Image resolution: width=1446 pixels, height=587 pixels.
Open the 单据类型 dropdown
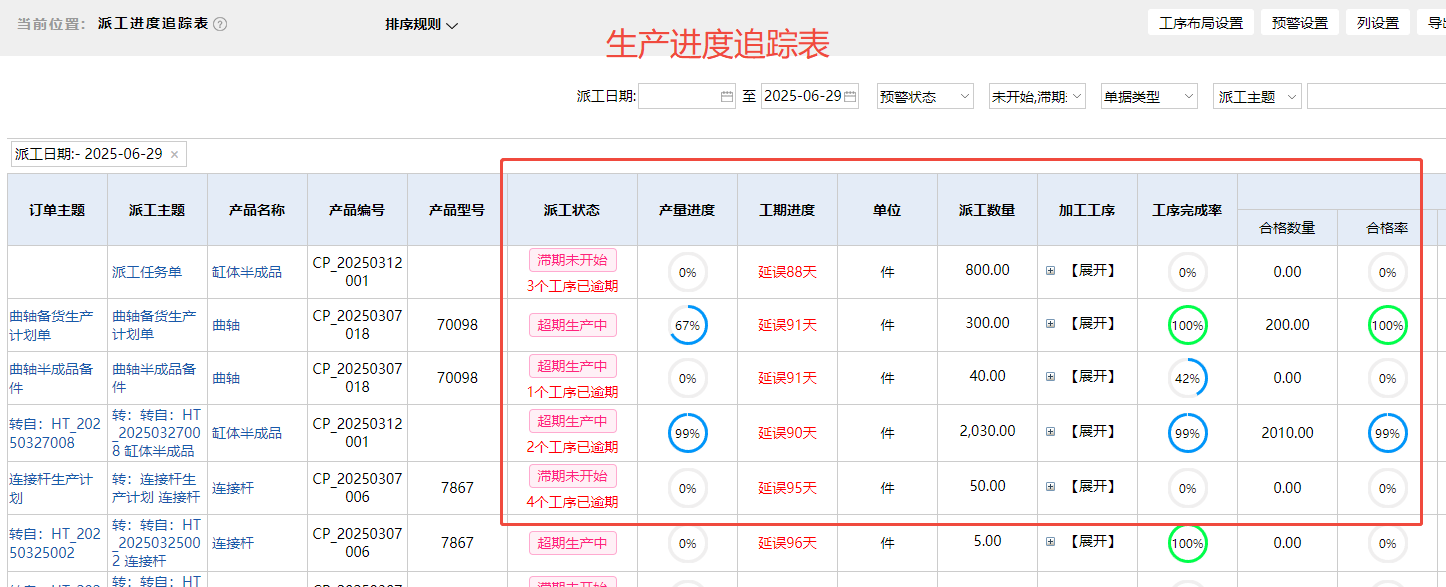[1149, 96]
